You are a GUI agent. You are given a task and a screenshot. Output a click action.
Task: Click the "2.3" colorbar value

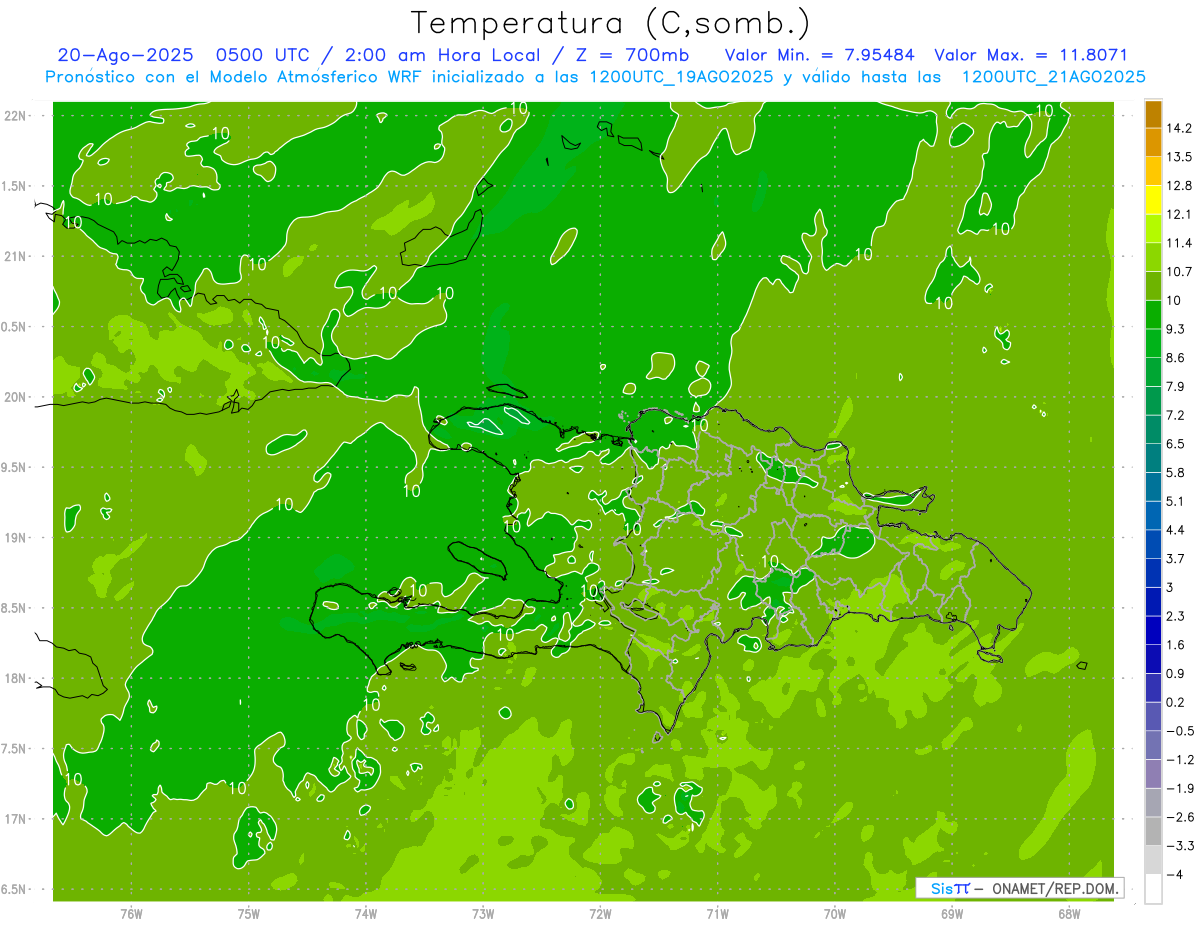1175,616
